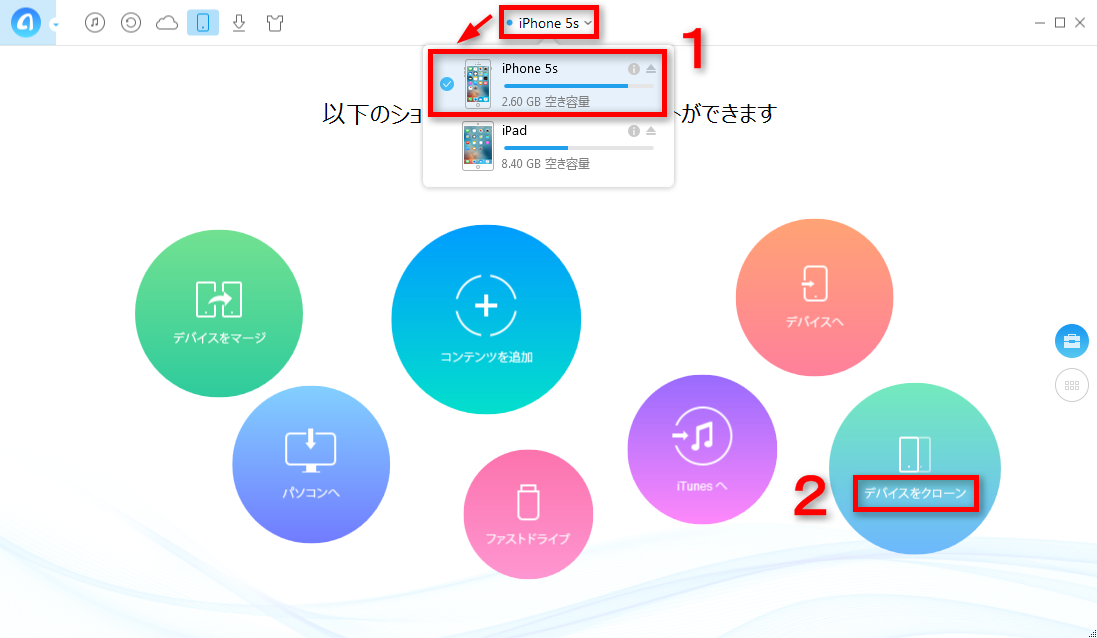Open the video download arrow icon

pos(239,23)
